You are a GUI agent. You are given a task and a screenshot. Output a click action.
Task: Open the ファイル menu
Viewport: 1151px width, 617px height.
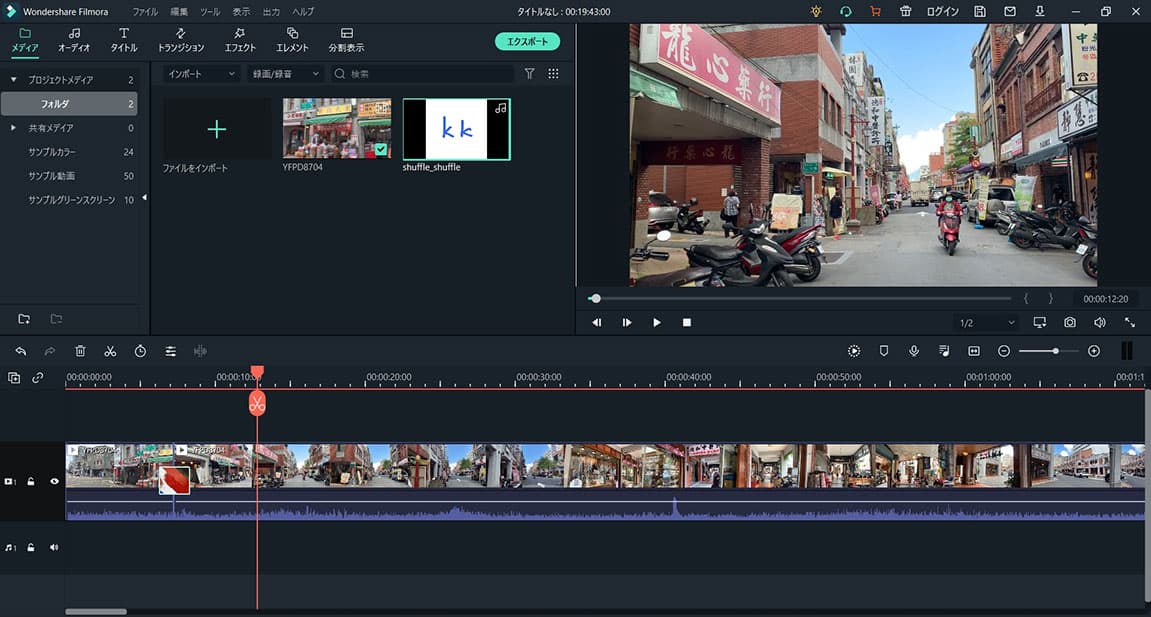(145, 11)
